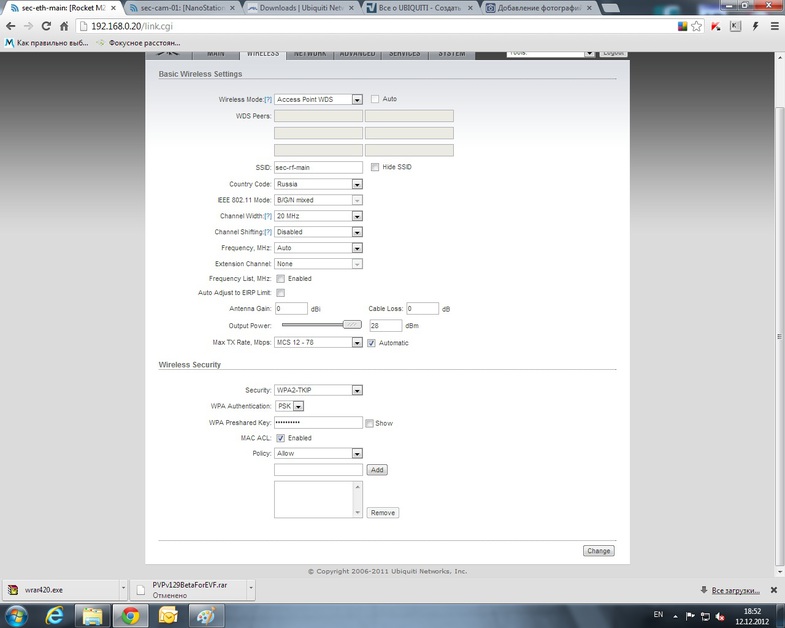
Task: Click the Output Power slider handle
Action: click(351, 325)
